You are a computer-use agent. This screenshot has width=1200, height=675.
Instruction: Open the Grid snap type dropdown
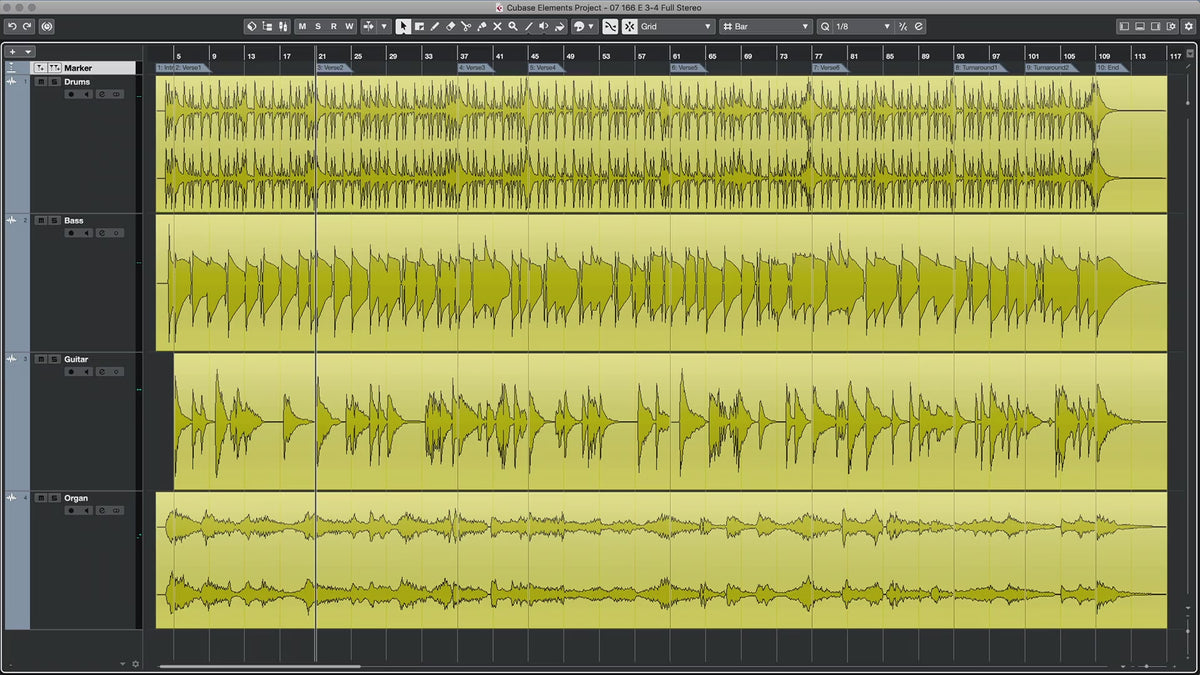pos(676,26)
